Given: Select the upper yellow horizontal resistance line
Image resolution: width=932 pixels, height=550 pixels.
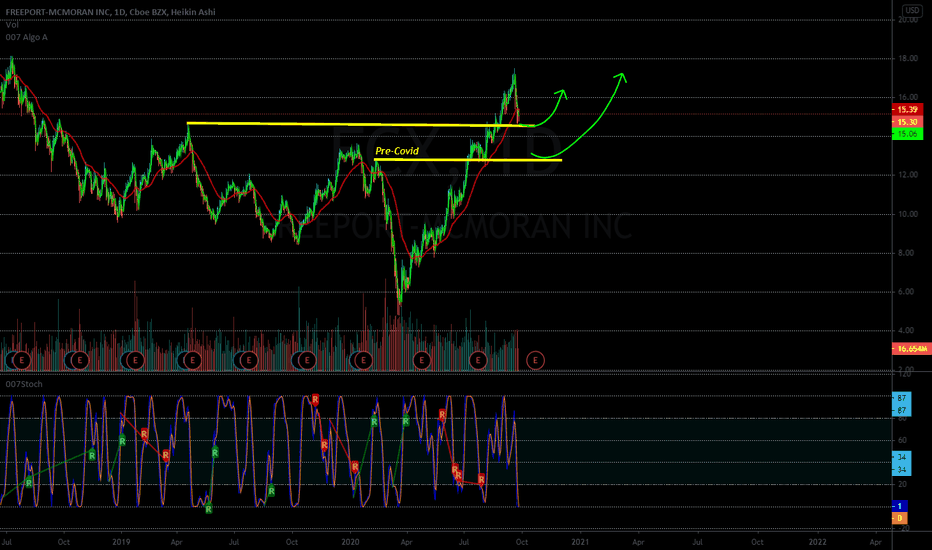Looking at the screenshot, I should point(361,124).
